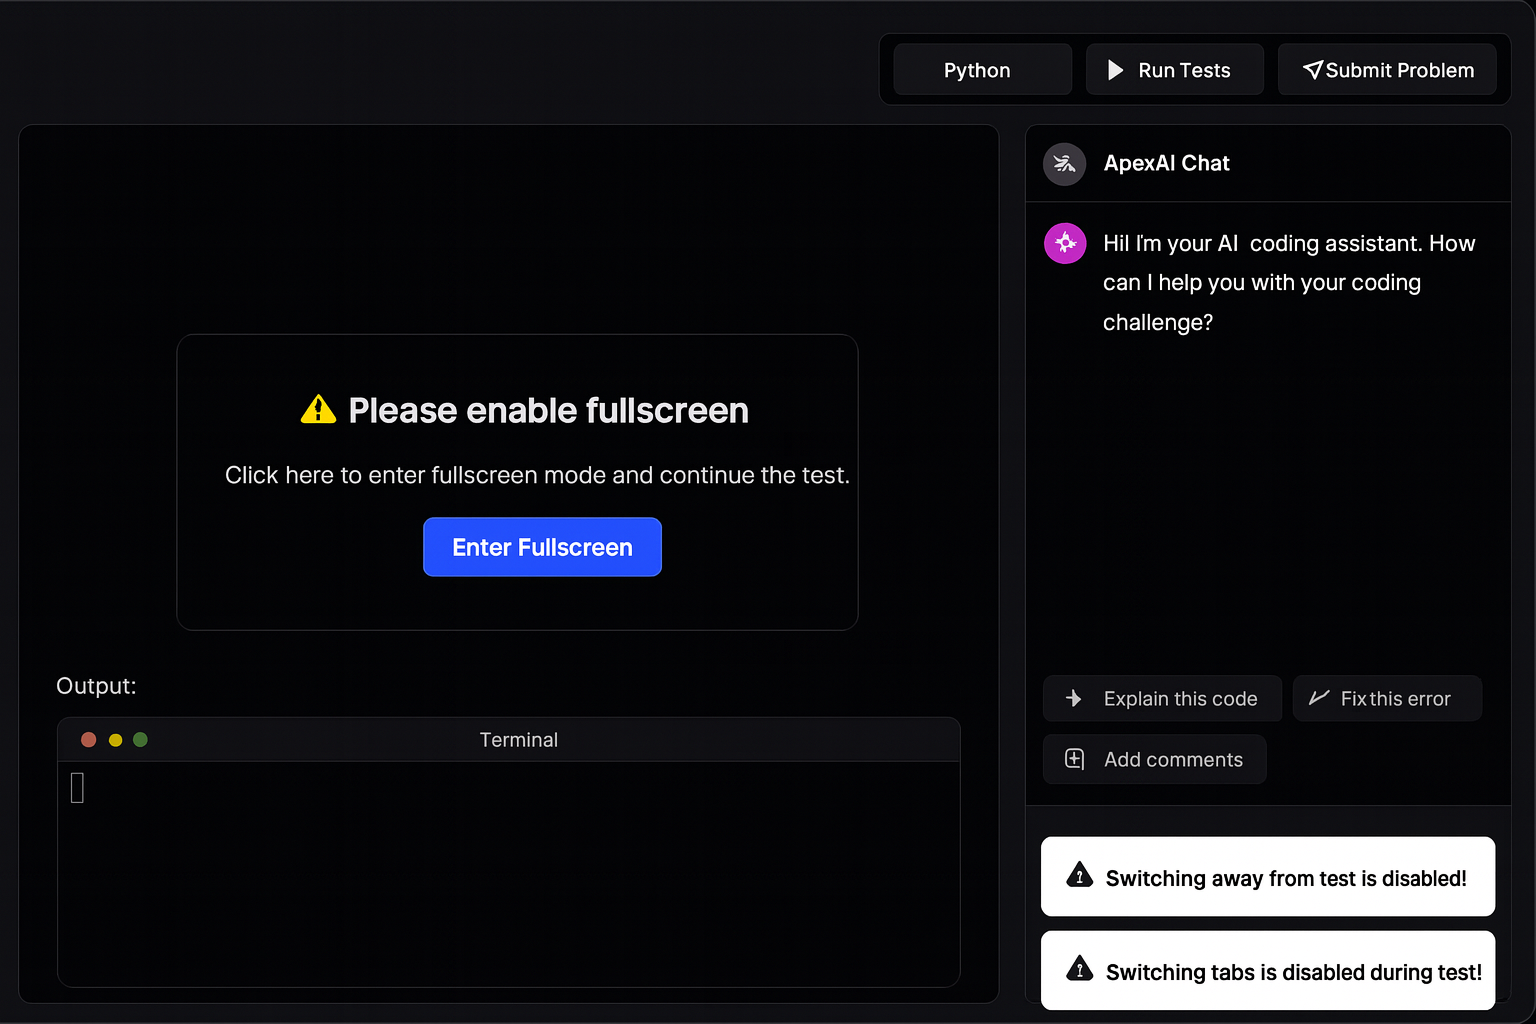
Task: Click warning icon on the switching away toast
Action: coord(1080,876)
